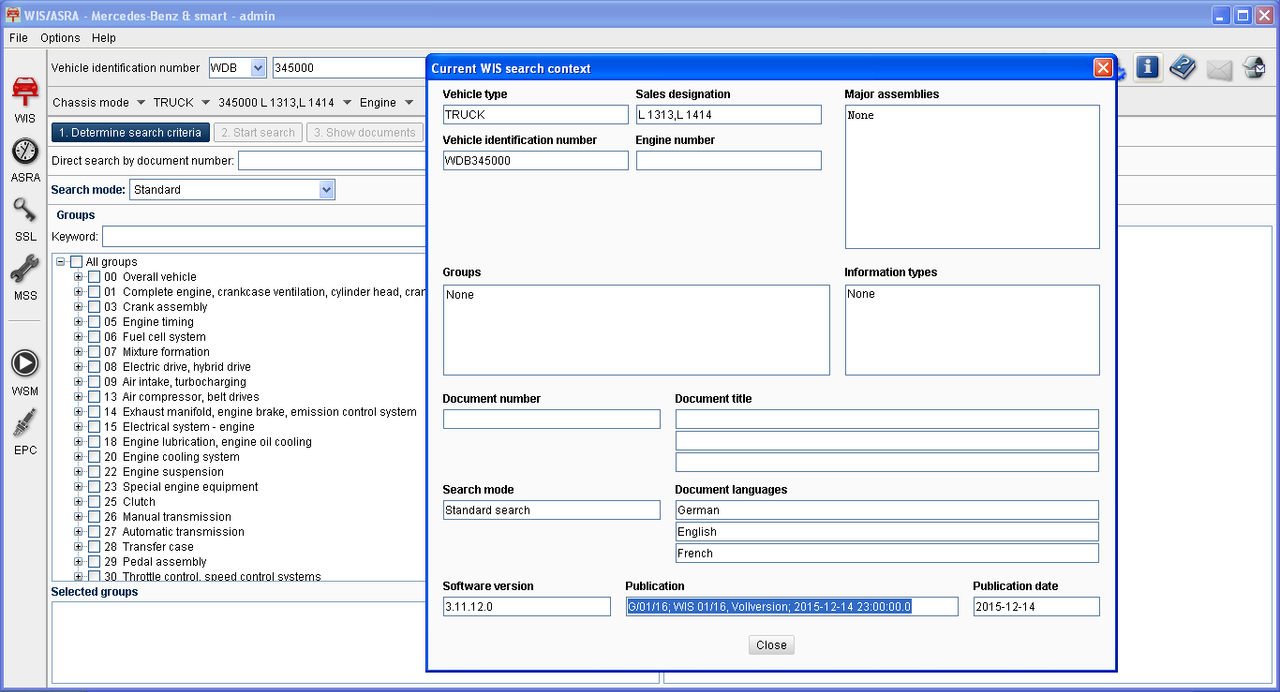Open the SSL module in the sidebar
The width and height of the screenshot is (1280, 692).
pyautogui.click(x=25, y=219)
